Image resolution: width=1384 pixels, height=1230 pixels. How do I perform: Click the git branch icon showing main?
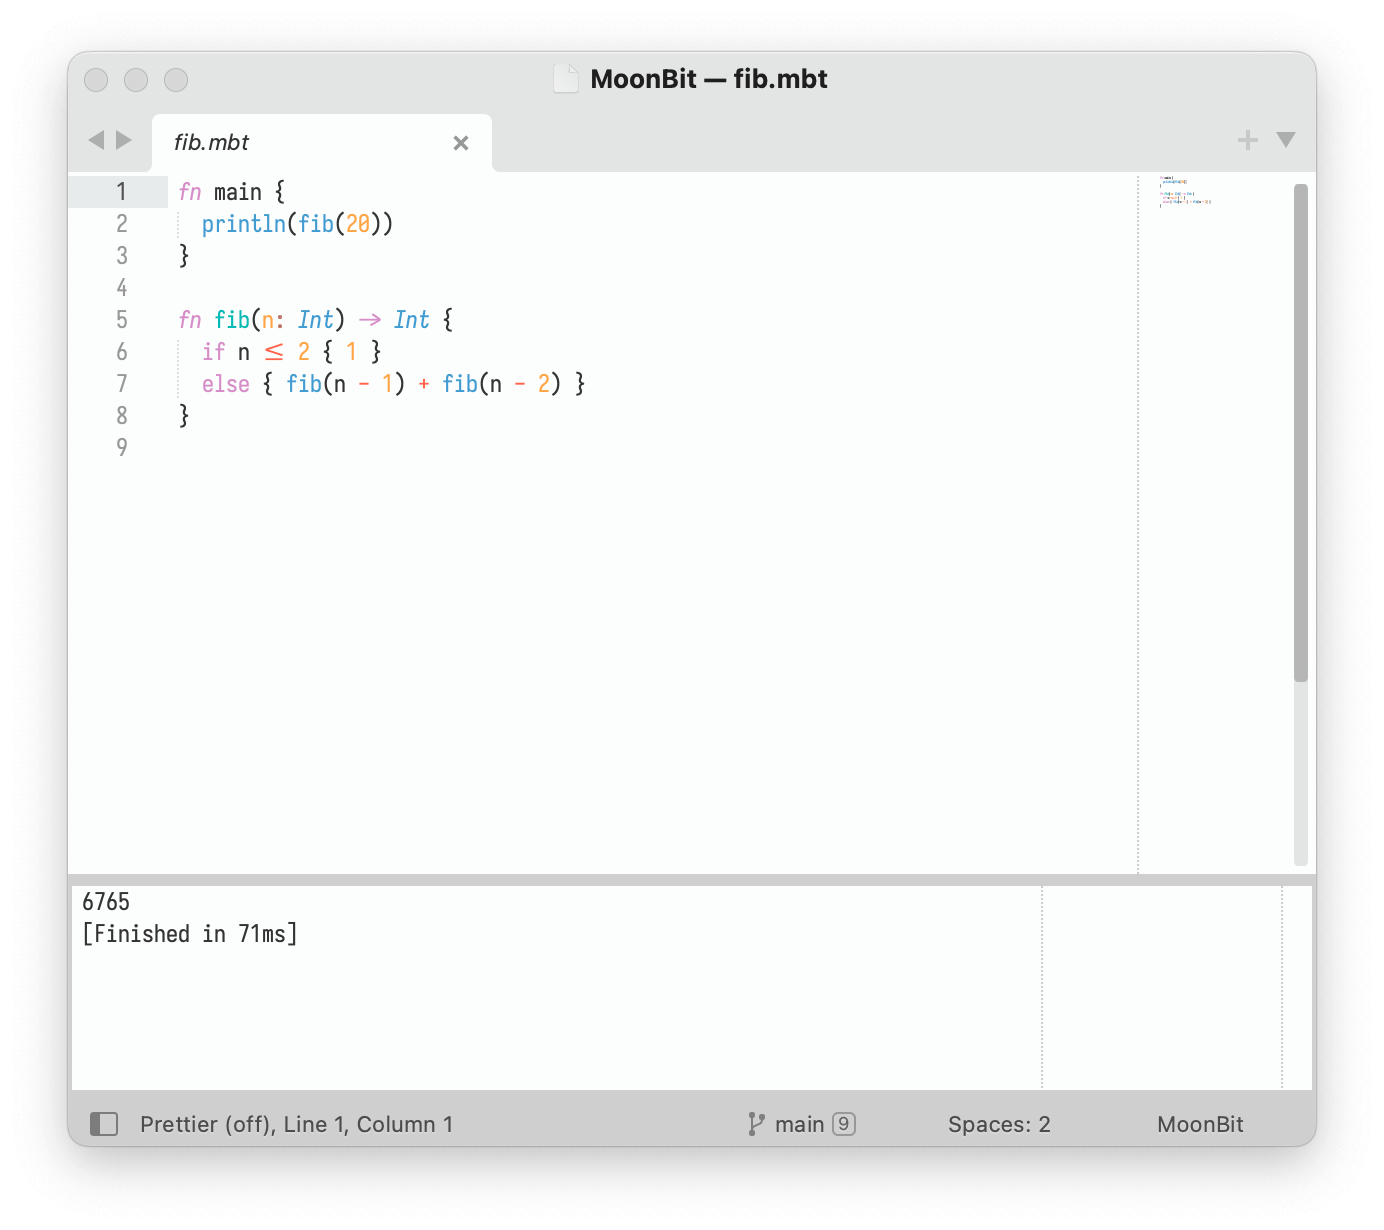point(757,1124)
